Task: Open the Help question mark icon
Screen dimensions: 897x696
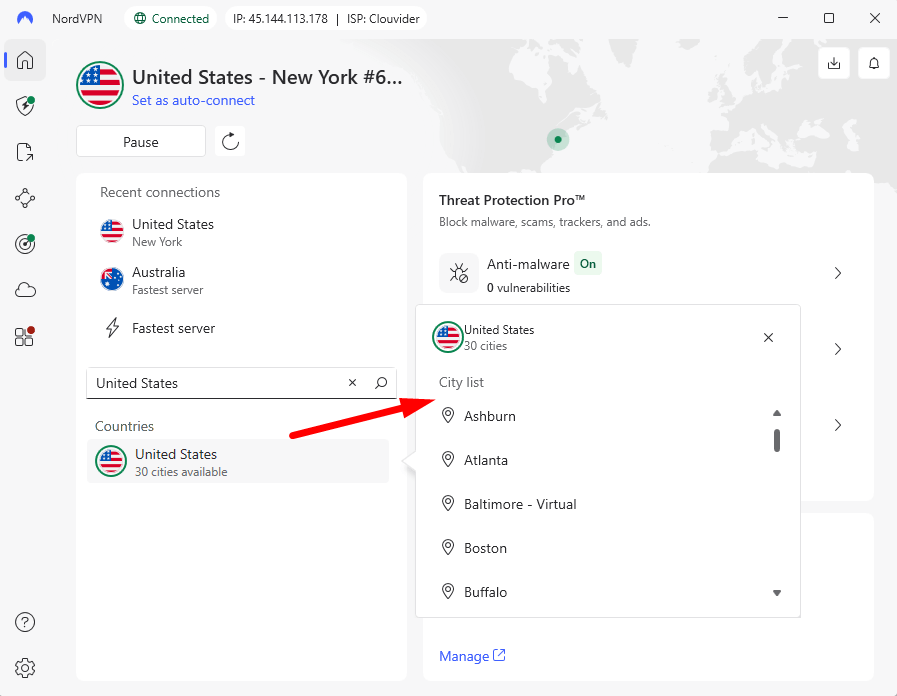Action: click(24, 622)
